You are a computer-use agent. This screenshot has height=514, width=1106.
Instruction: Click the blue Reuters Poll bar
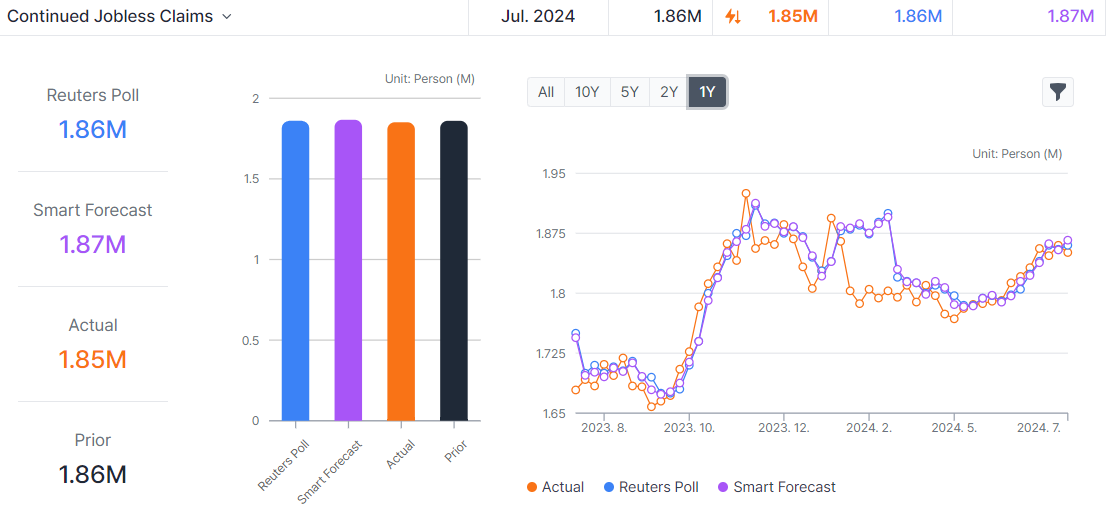tap(295, 271)
